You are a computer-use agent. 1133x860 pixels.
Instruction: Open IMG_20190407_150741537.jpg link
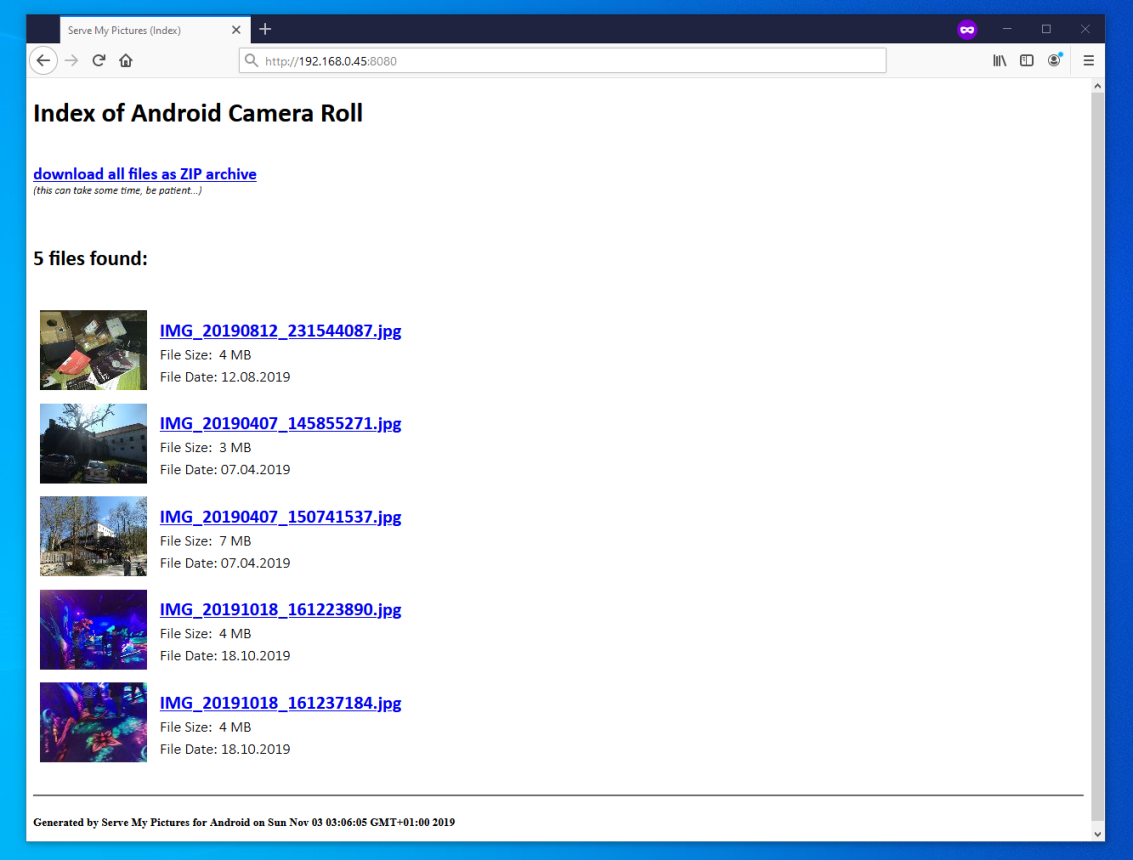click(x=280, y=517)
